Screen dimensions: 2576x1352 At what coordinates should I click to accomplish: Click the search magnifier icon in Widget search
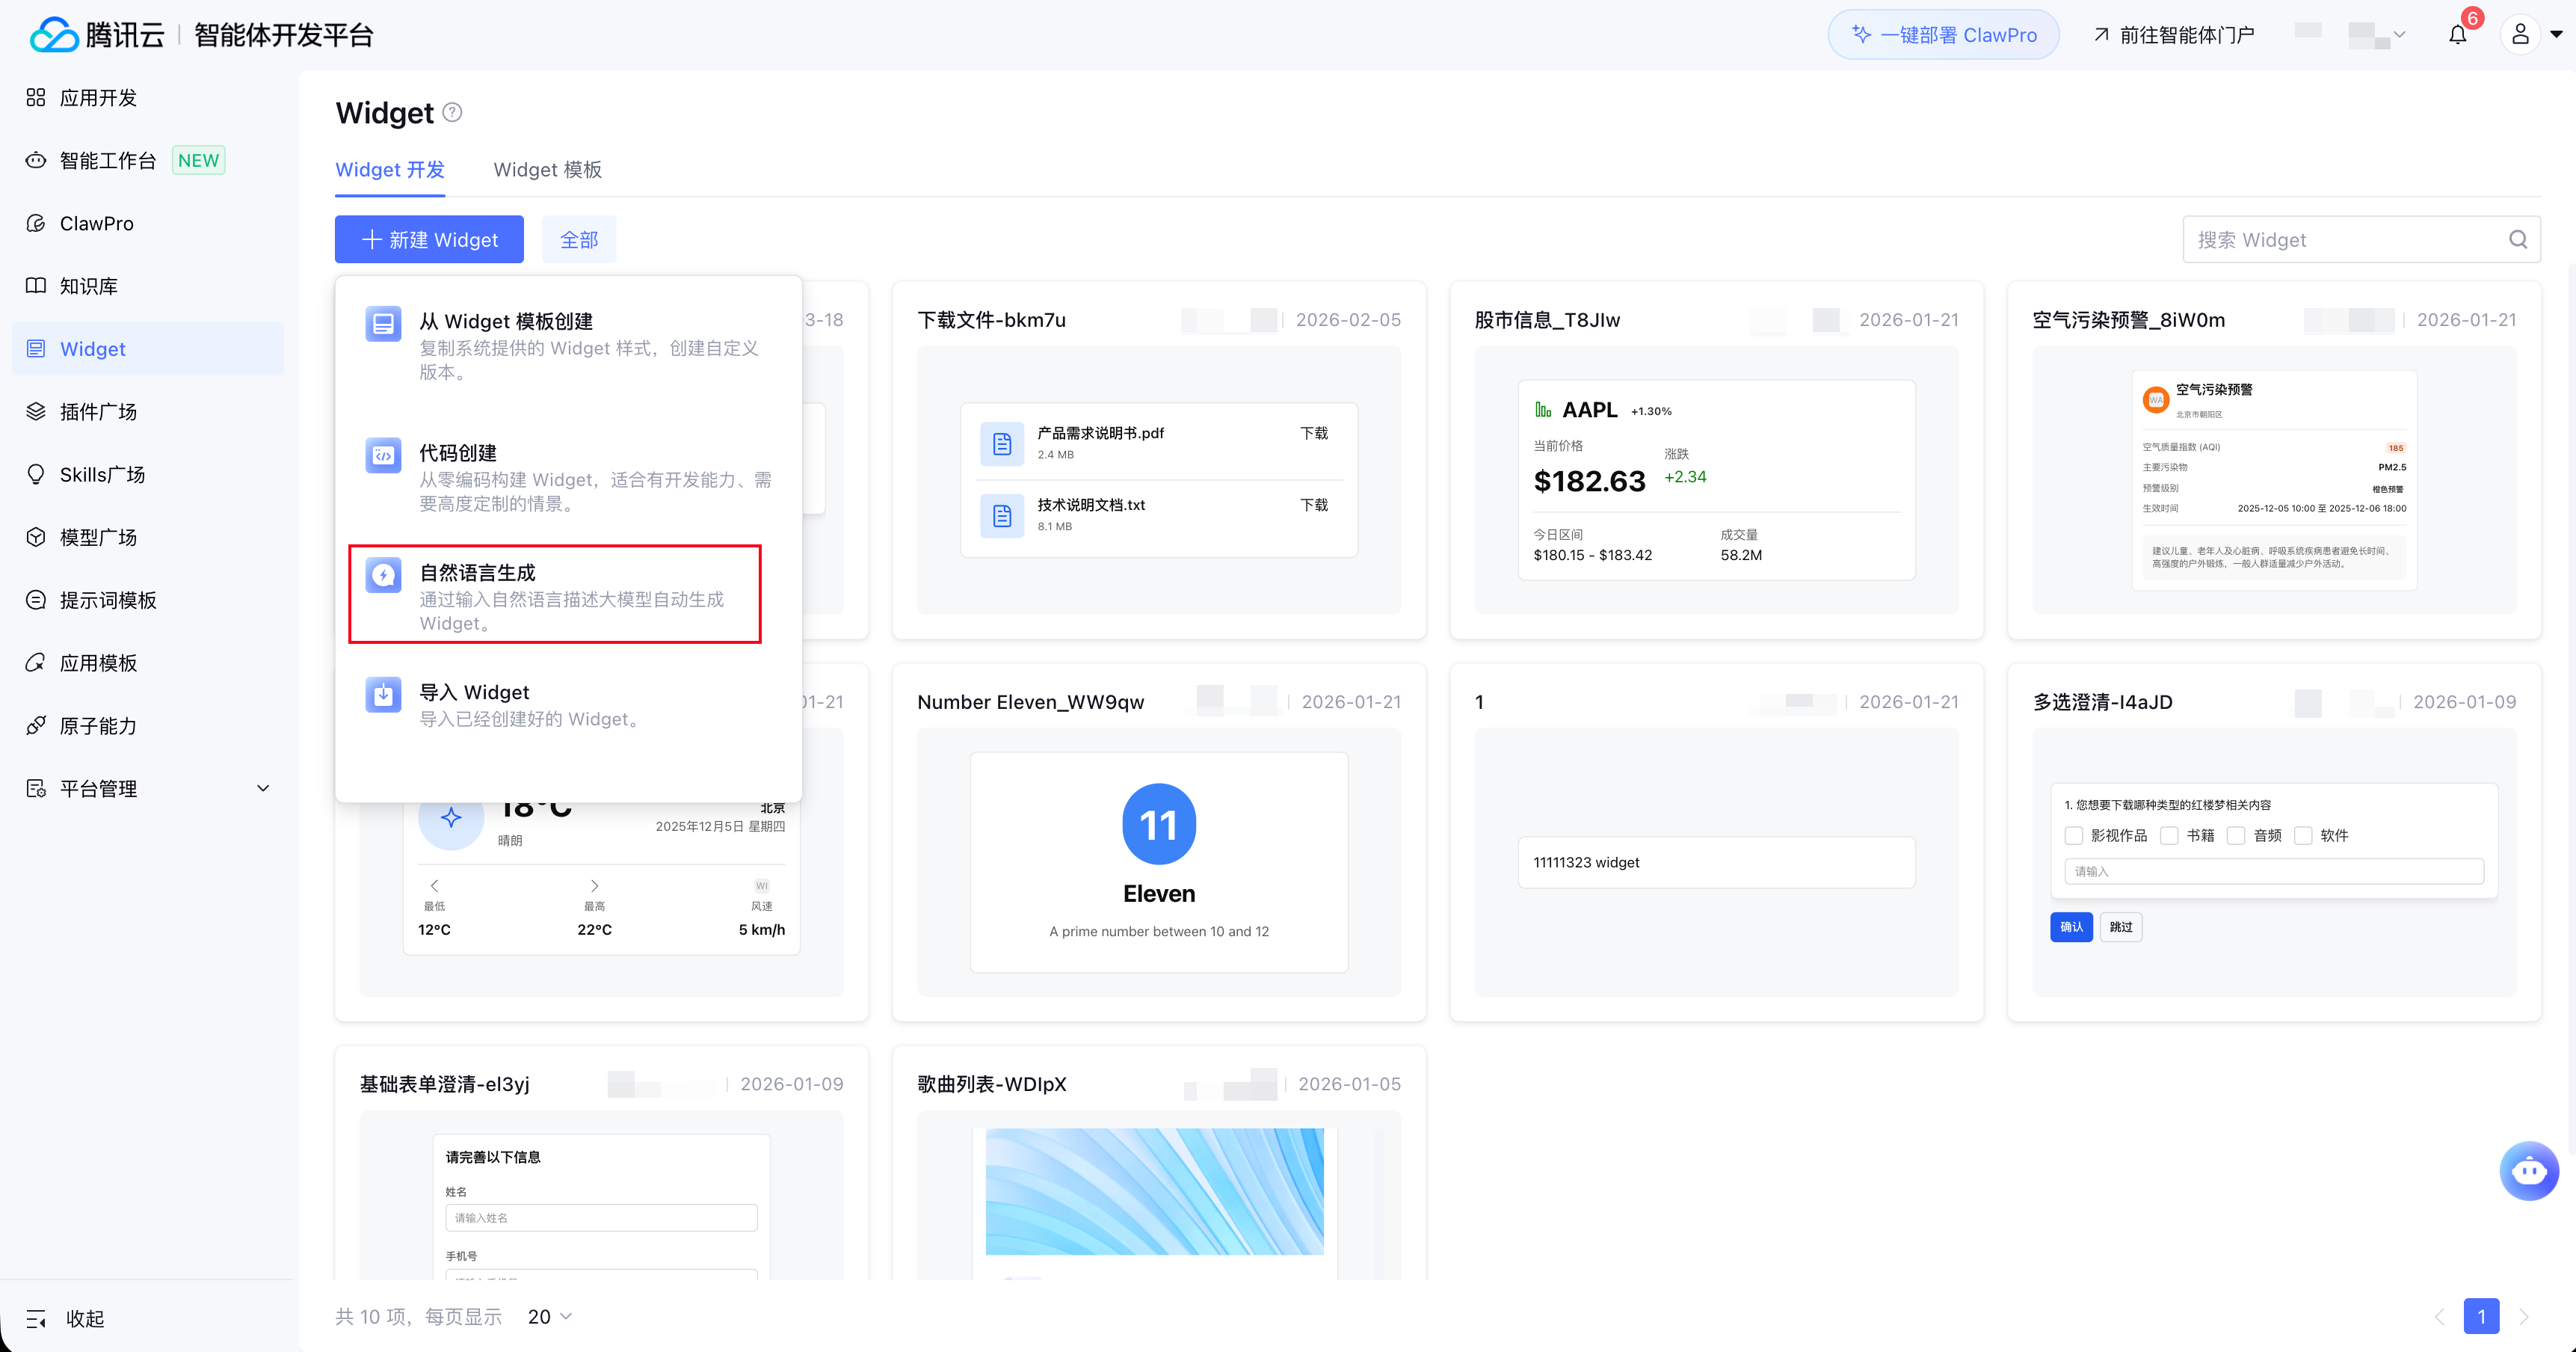pyautogui.click(x=2517, y=240)
